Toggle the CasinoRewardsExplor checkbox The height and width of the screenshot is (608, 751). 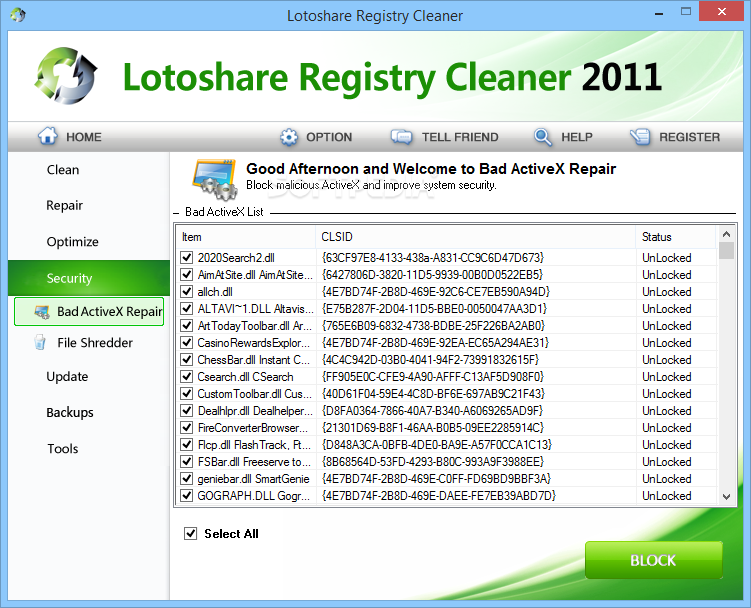(187, 343)
